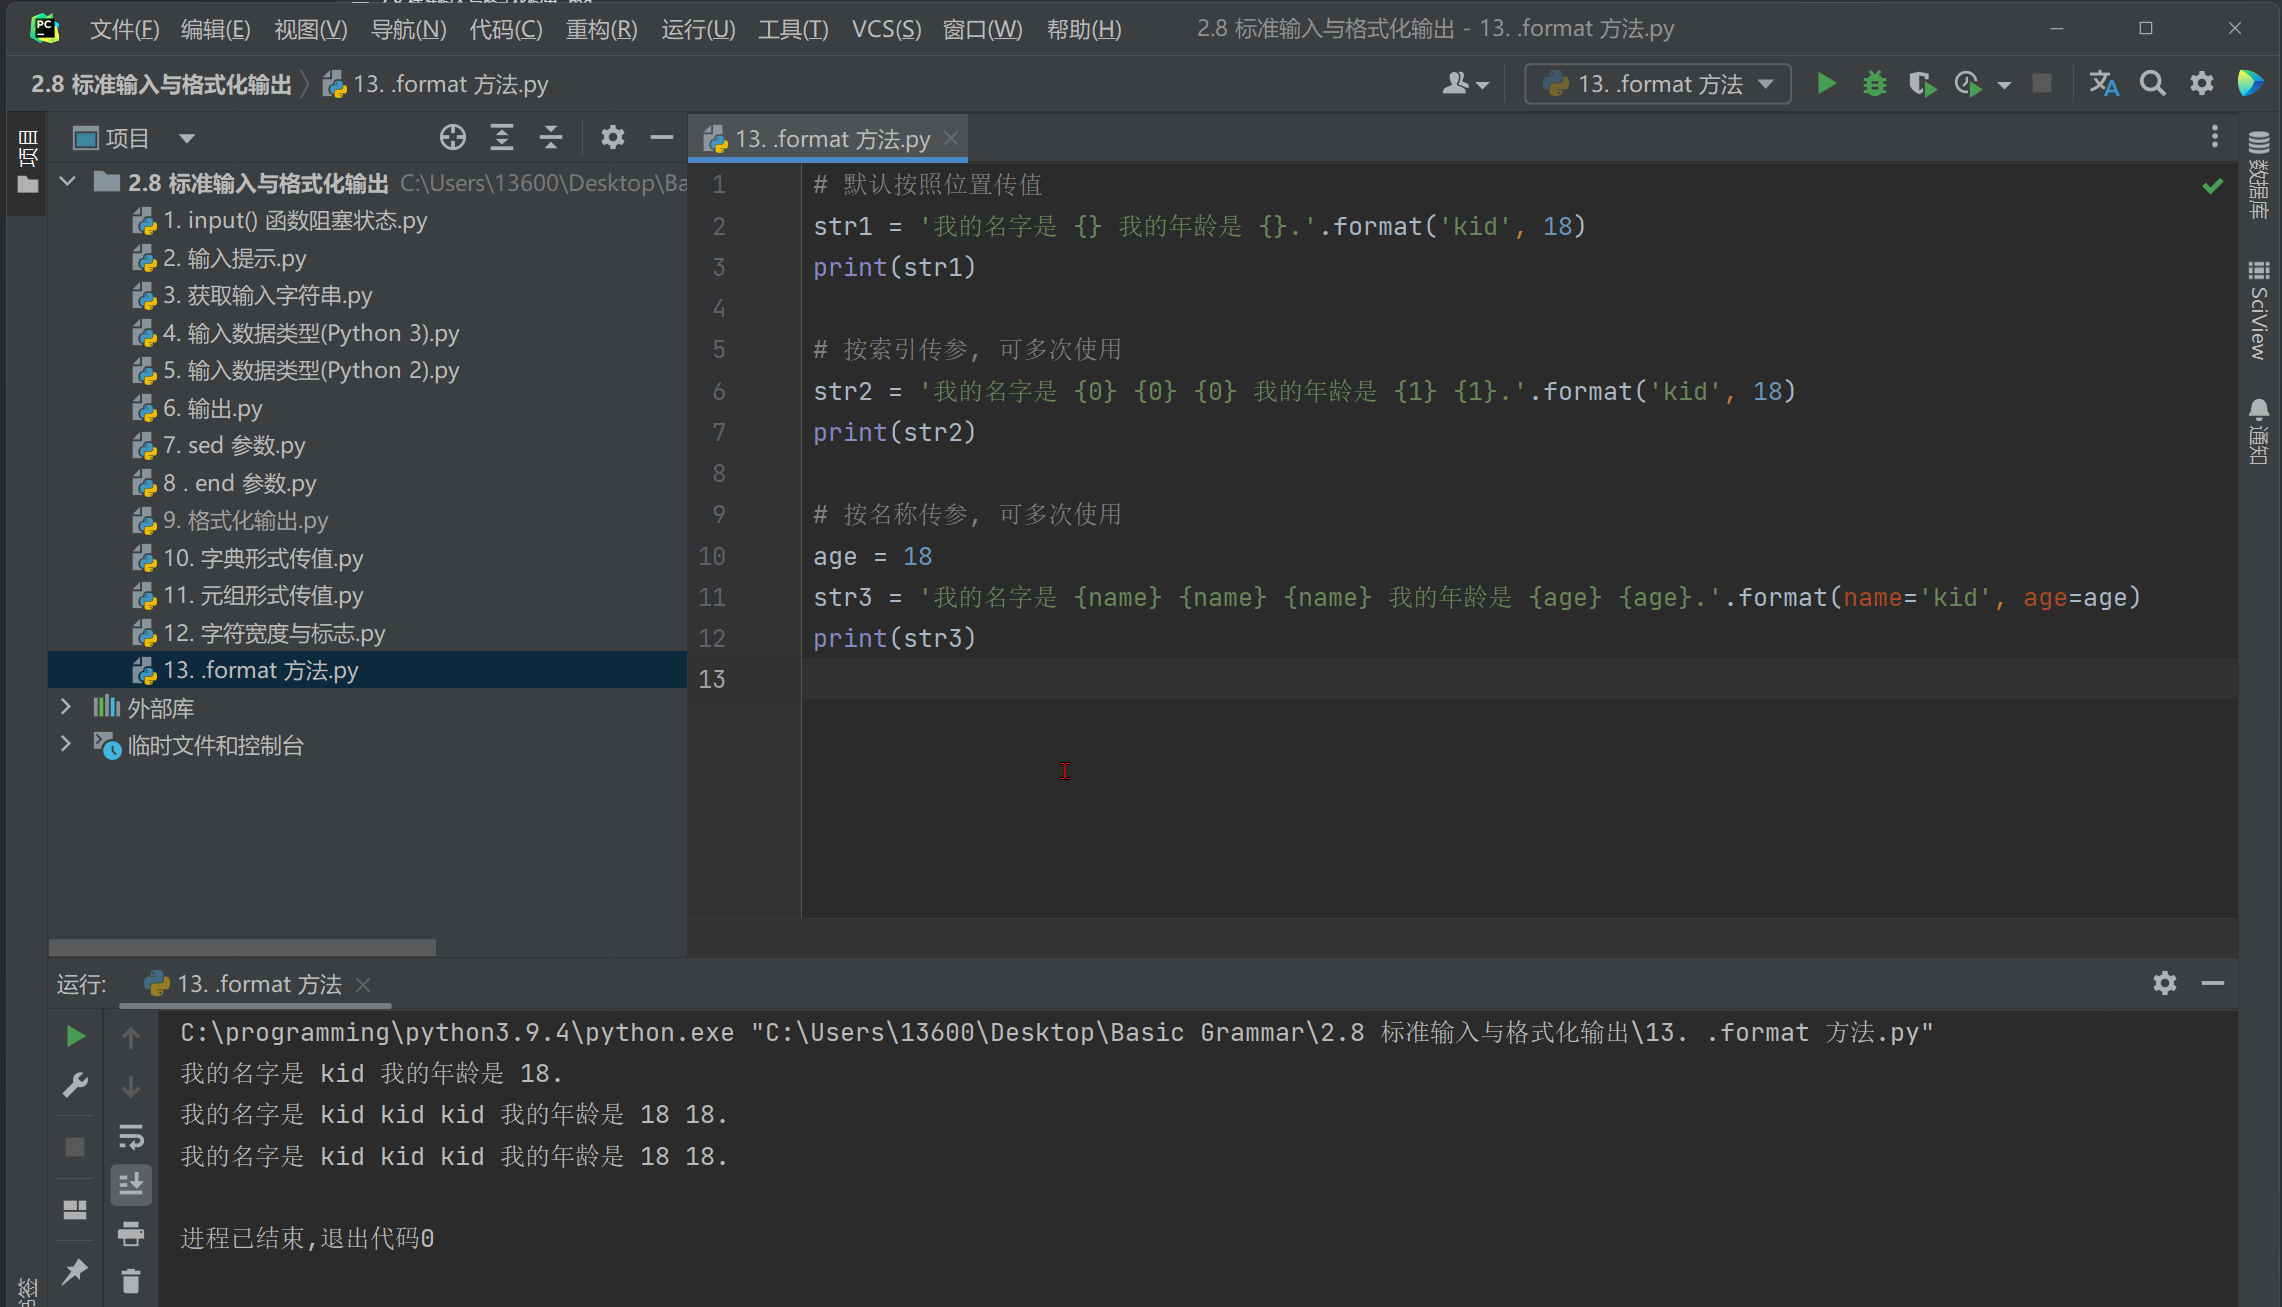Select '12. 字符宽度与标志.py' in project tree
Screen dimensions: 2282x1307
click(274, 634)
